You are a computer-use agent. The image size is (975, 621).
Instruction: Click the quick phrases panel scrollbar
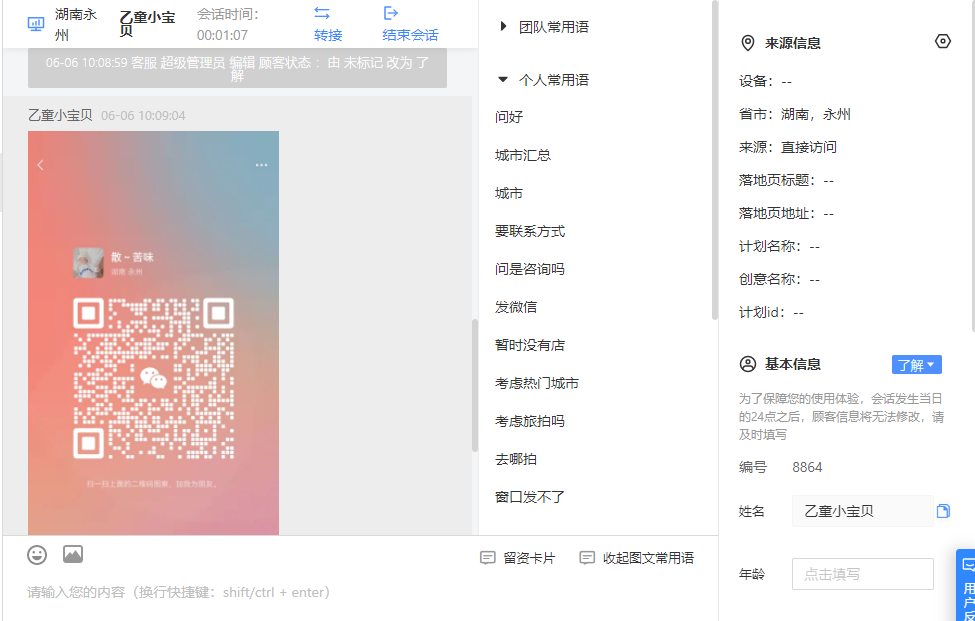tap(714, 160)
